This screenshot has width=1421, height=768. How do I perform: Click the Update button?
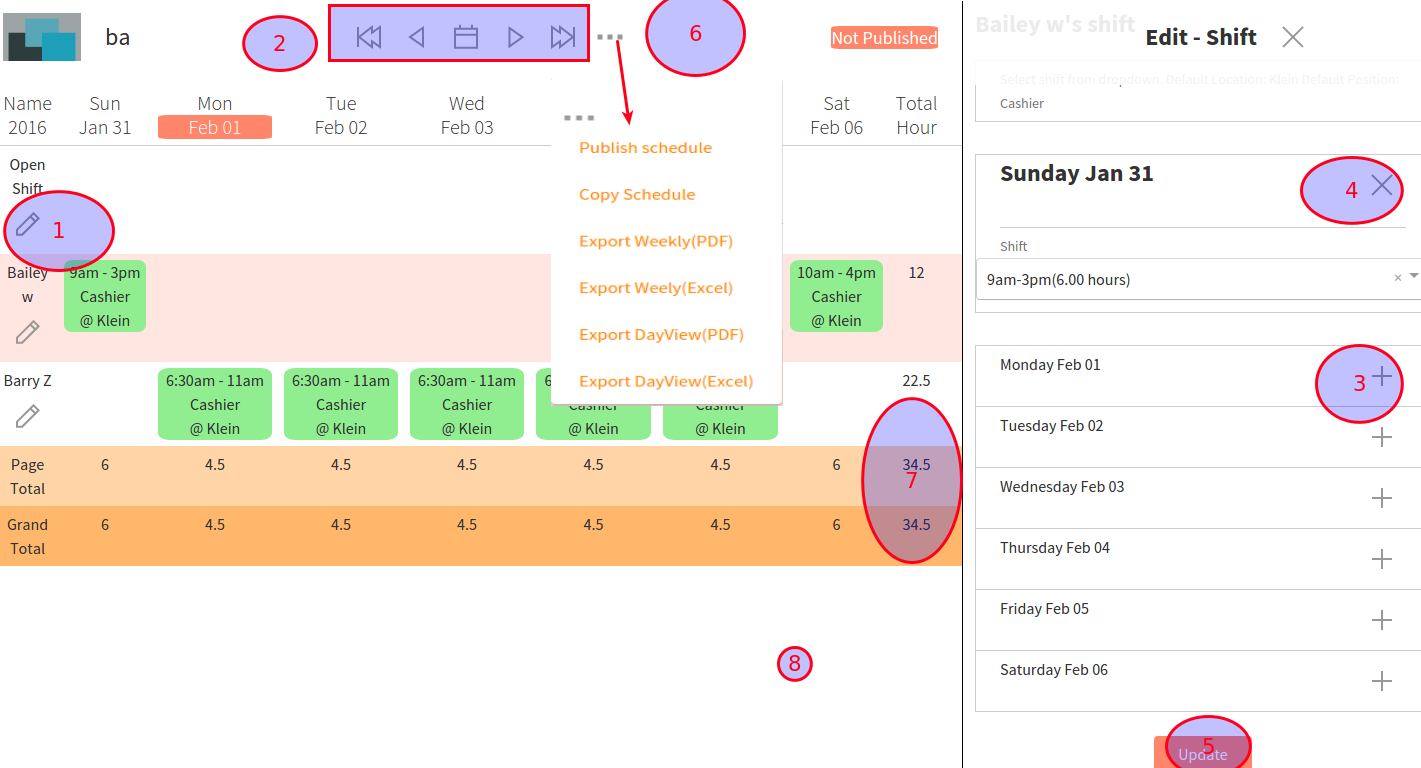coord(1202,753)
